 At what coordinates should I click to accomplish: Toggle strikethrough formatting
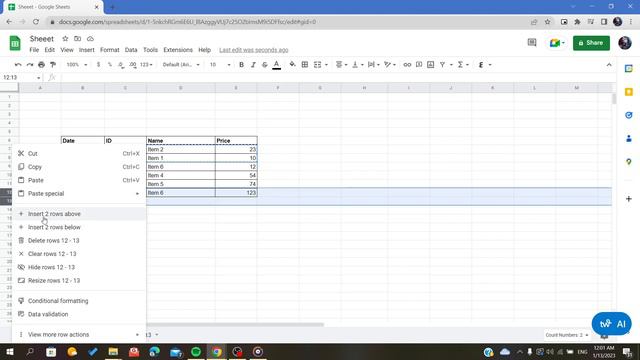[x=264, y=64]
